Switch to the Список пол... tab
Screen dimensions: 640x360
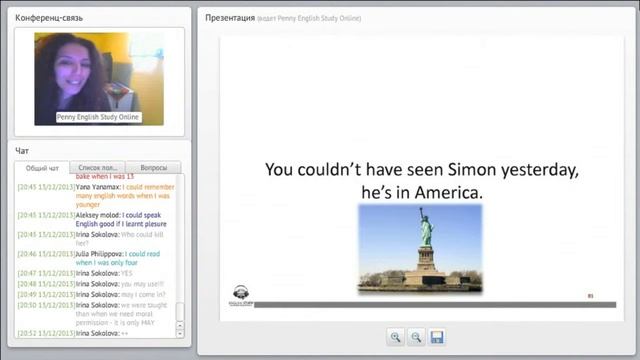(98, 167)
